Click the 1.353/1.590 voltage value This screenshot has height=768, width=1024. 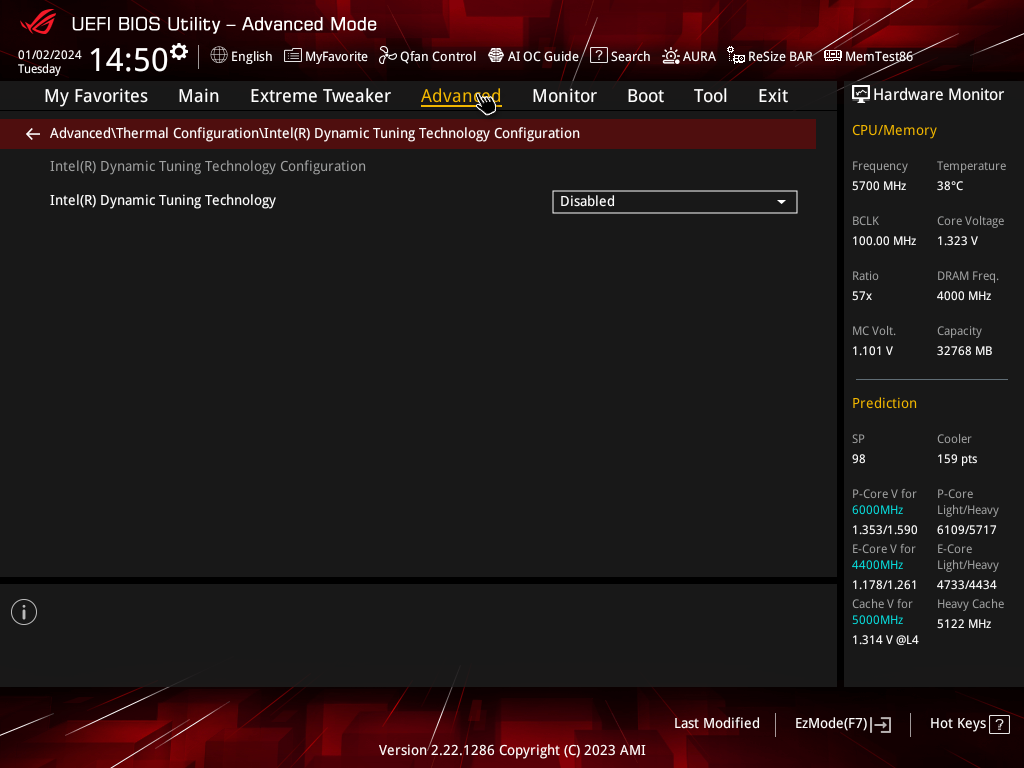click(884, 530)
